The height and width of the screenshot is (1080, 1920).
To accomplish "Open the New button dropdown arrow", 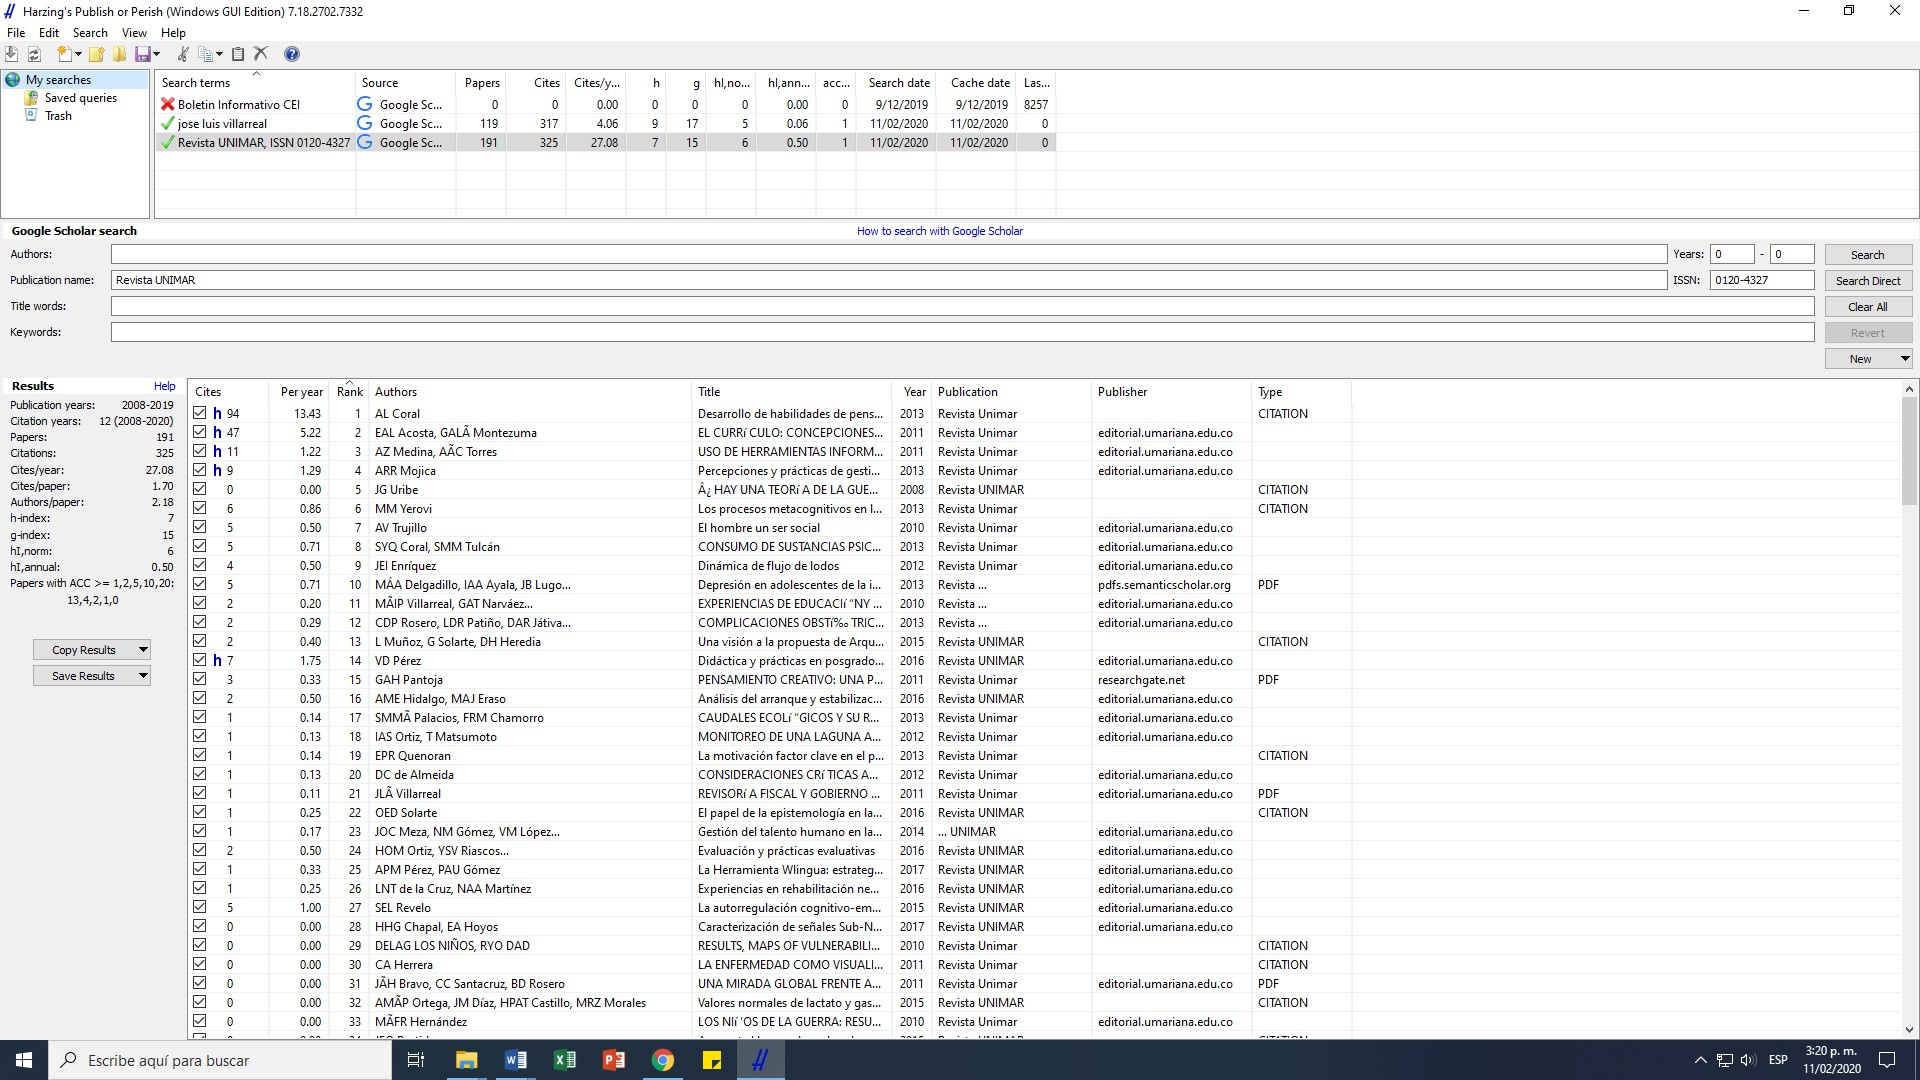I will point(1904,359).
